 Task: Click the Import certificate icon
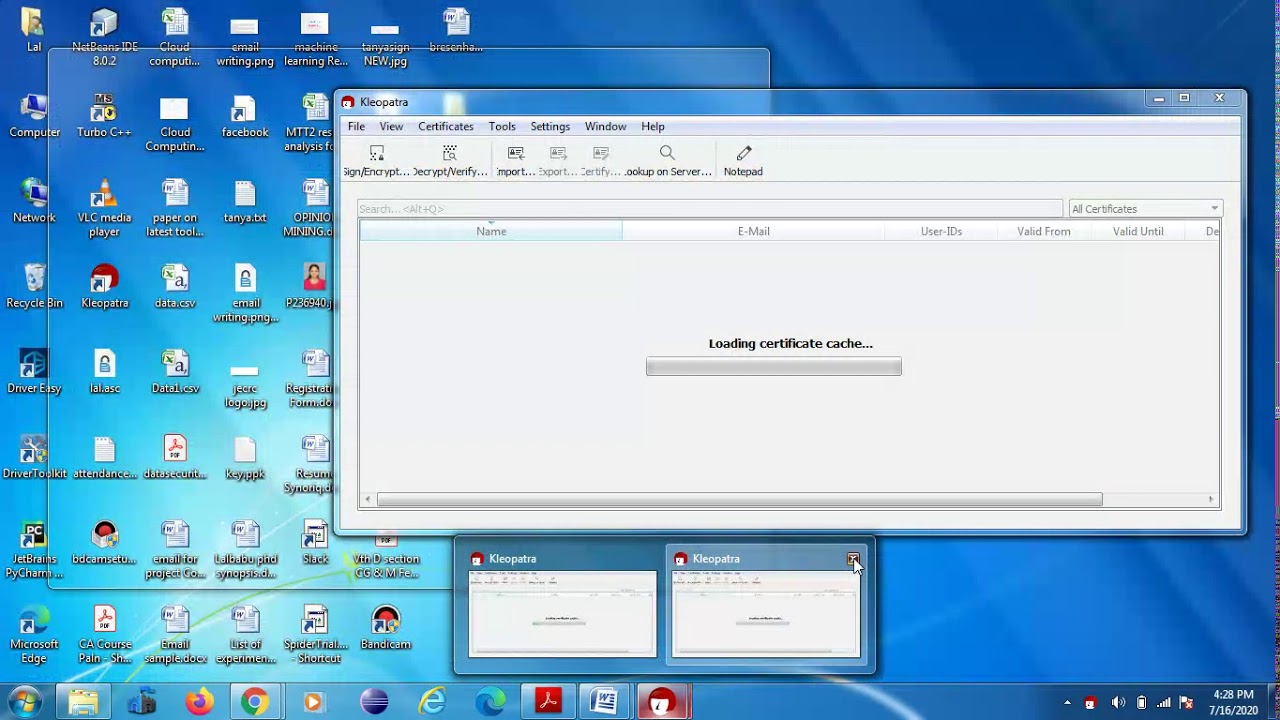coord(516,159)
